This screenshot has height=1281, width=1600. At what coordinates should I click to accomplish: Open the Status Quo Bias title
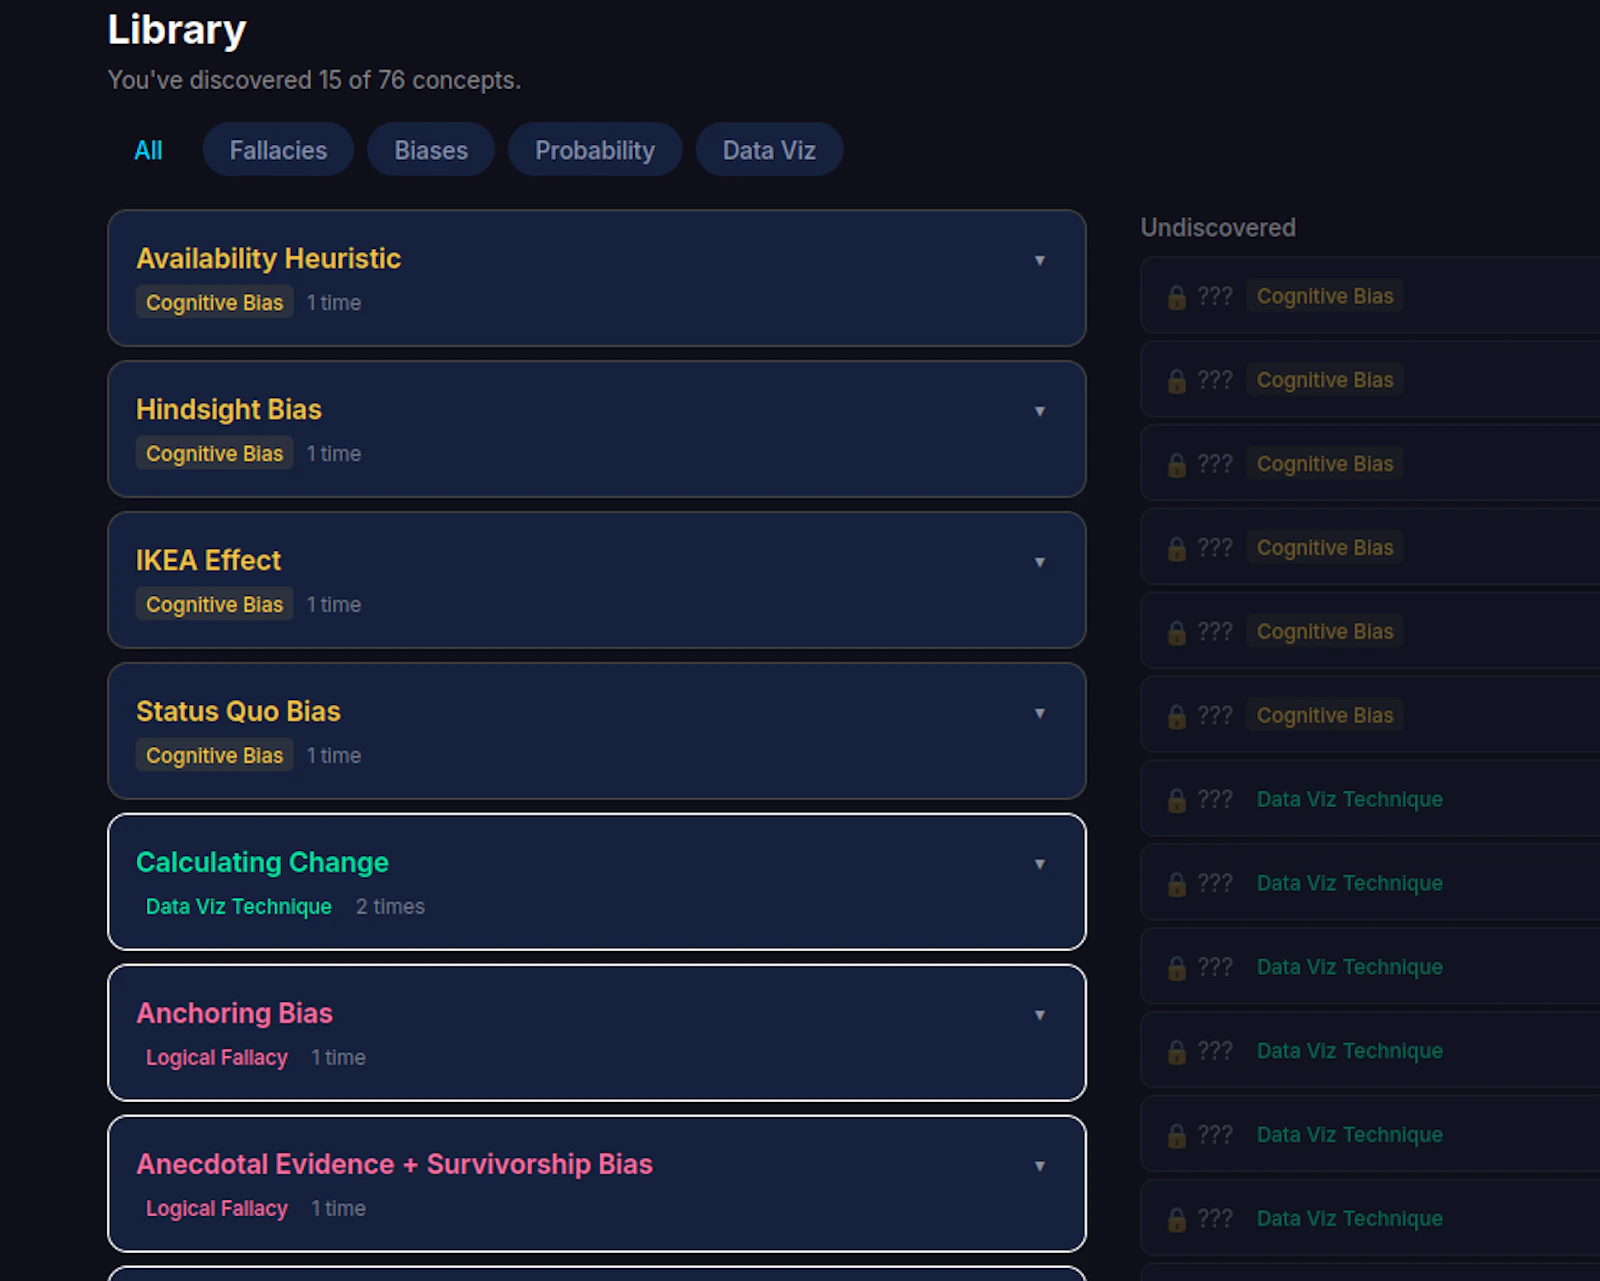point(238,712)
